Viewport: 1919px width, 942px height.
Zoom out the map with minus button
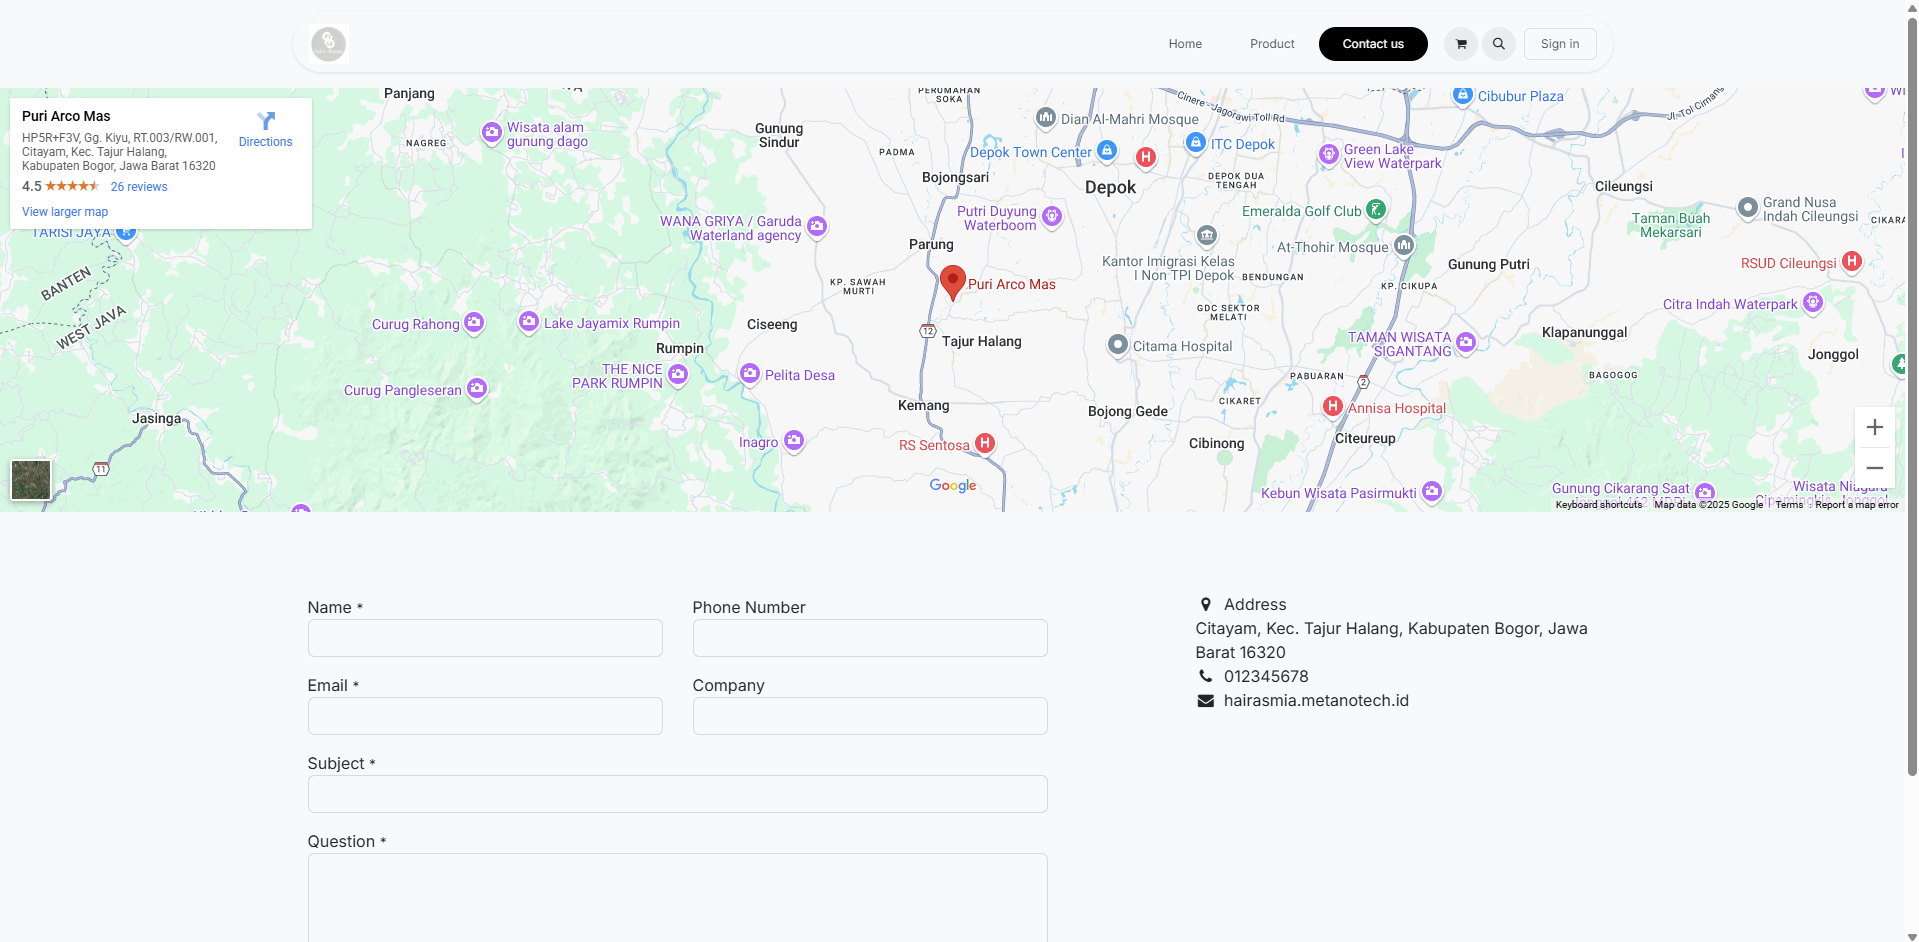point(1875,468)
